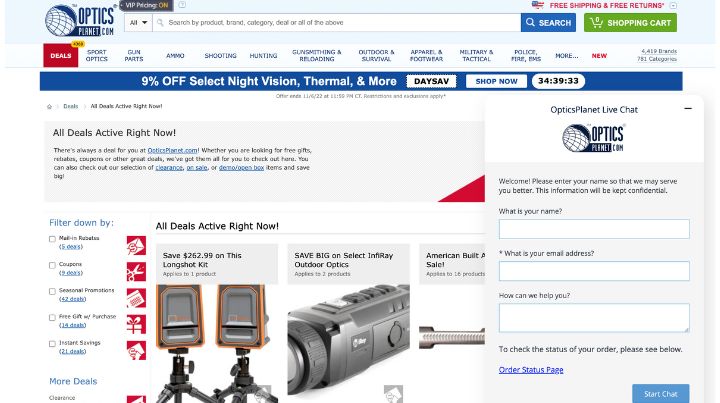Click the SHOP NOW banner button
720x403 pixels.
coord(496,81)
